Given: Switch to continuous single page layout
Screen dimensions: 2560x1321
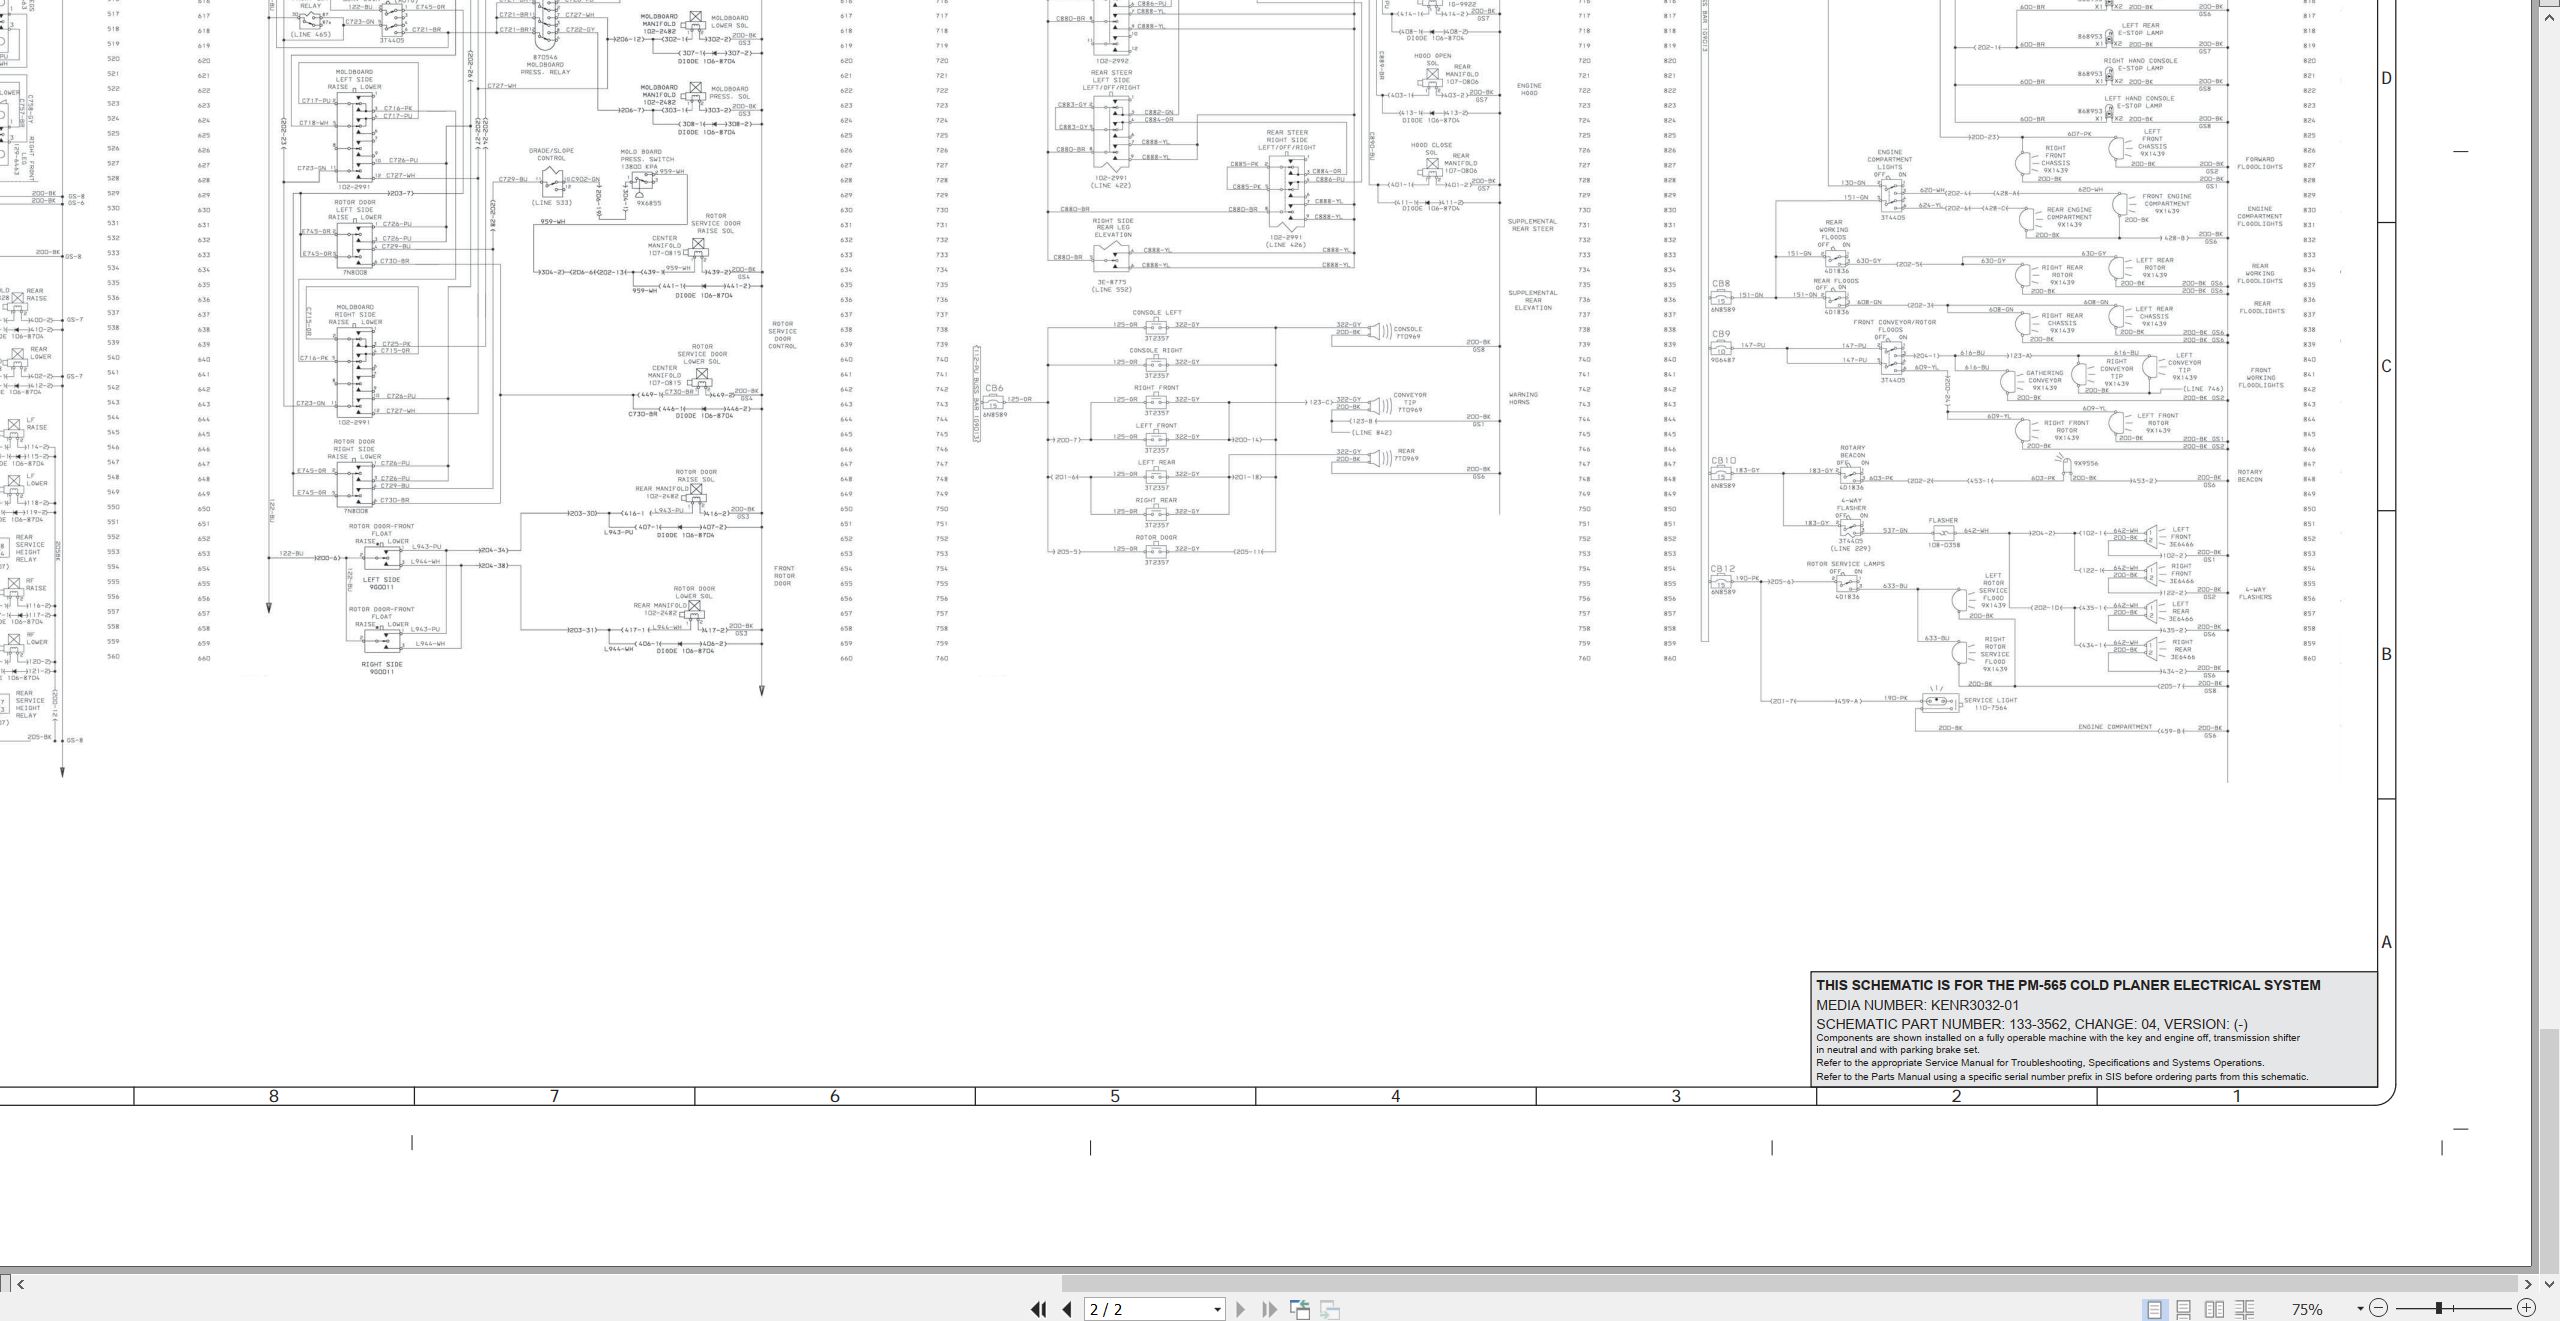Looking at the screenshot, I should 2184,1309.
